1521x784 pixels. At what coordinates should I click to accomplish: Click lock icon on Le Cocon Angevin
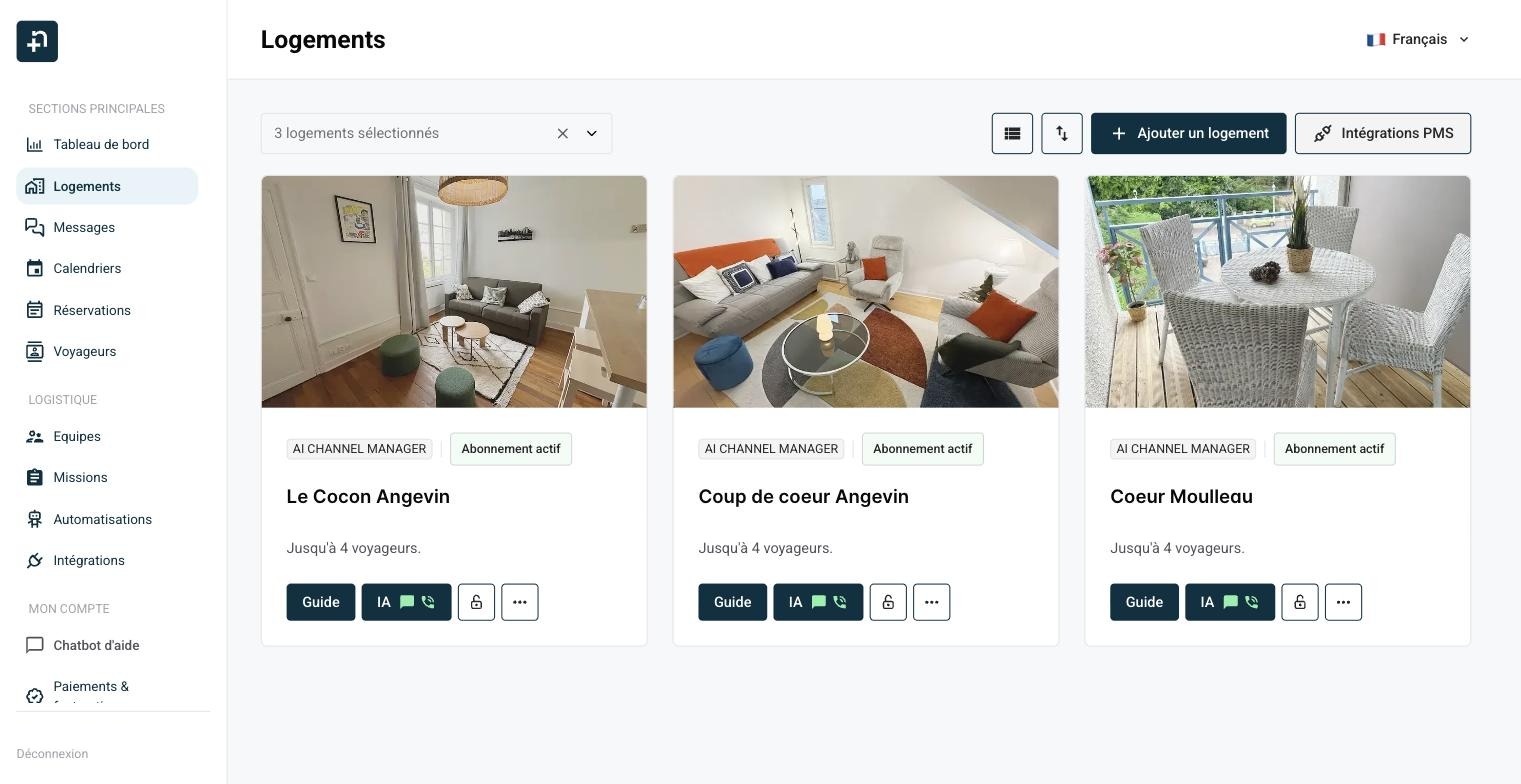(x=476, y=602)
